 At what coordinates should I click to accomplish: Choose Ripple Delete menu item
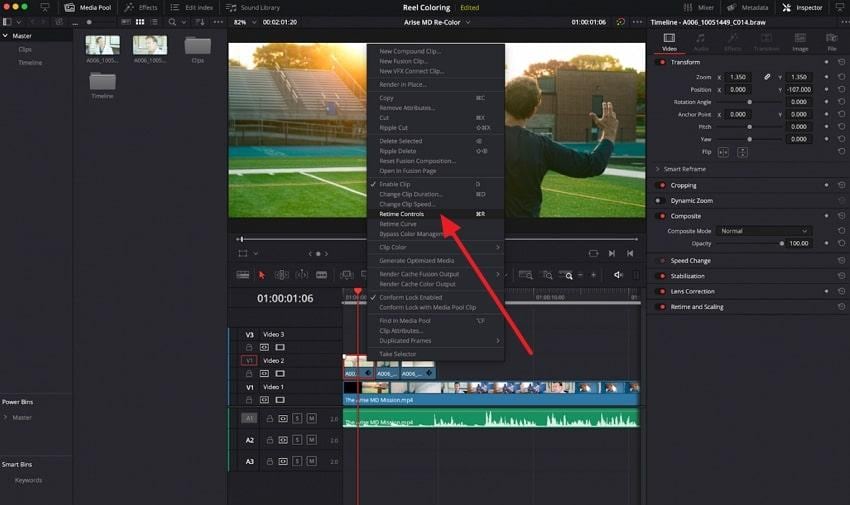(436, 151)
